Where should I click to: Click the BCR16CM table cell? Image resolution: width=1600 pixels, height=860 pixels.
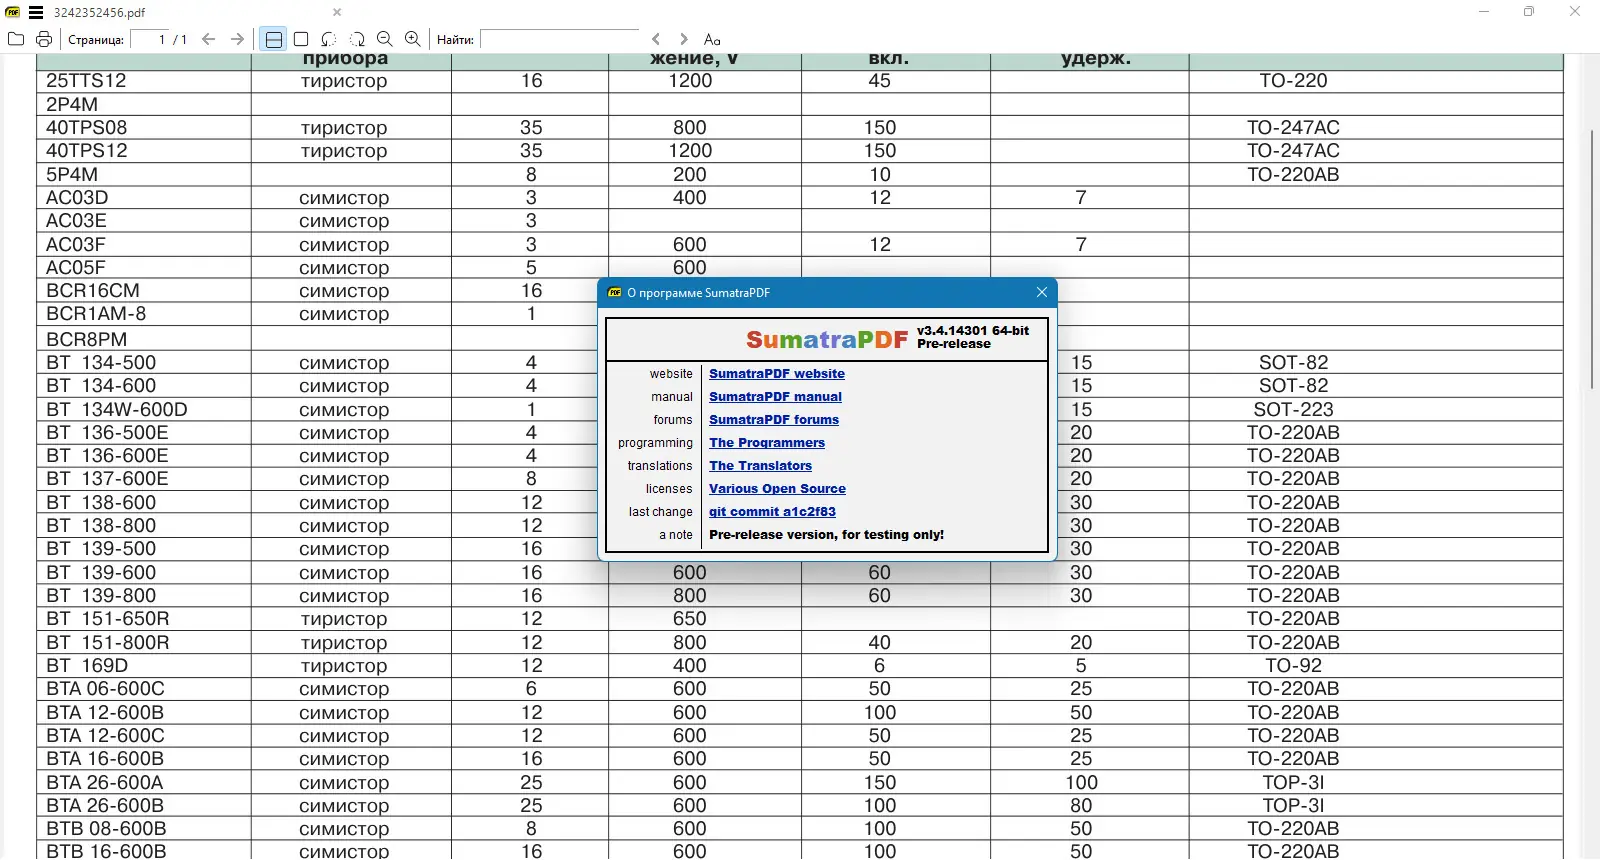[144, 291]
